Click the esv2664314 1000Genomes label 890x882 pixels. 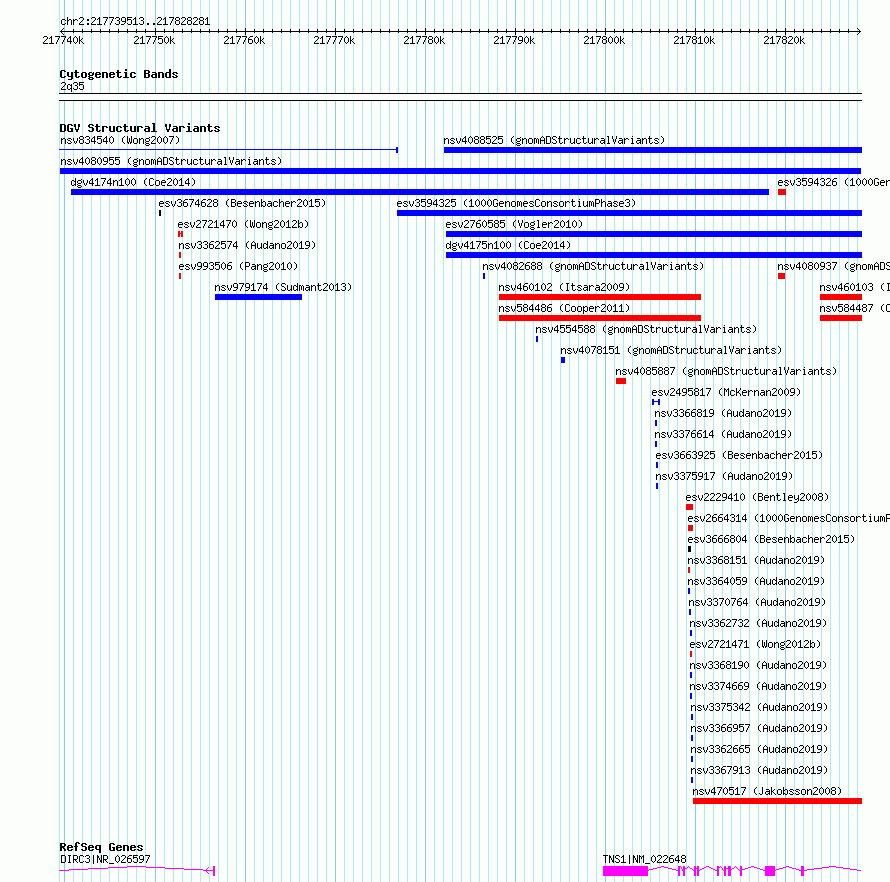(x=788, y=518)
